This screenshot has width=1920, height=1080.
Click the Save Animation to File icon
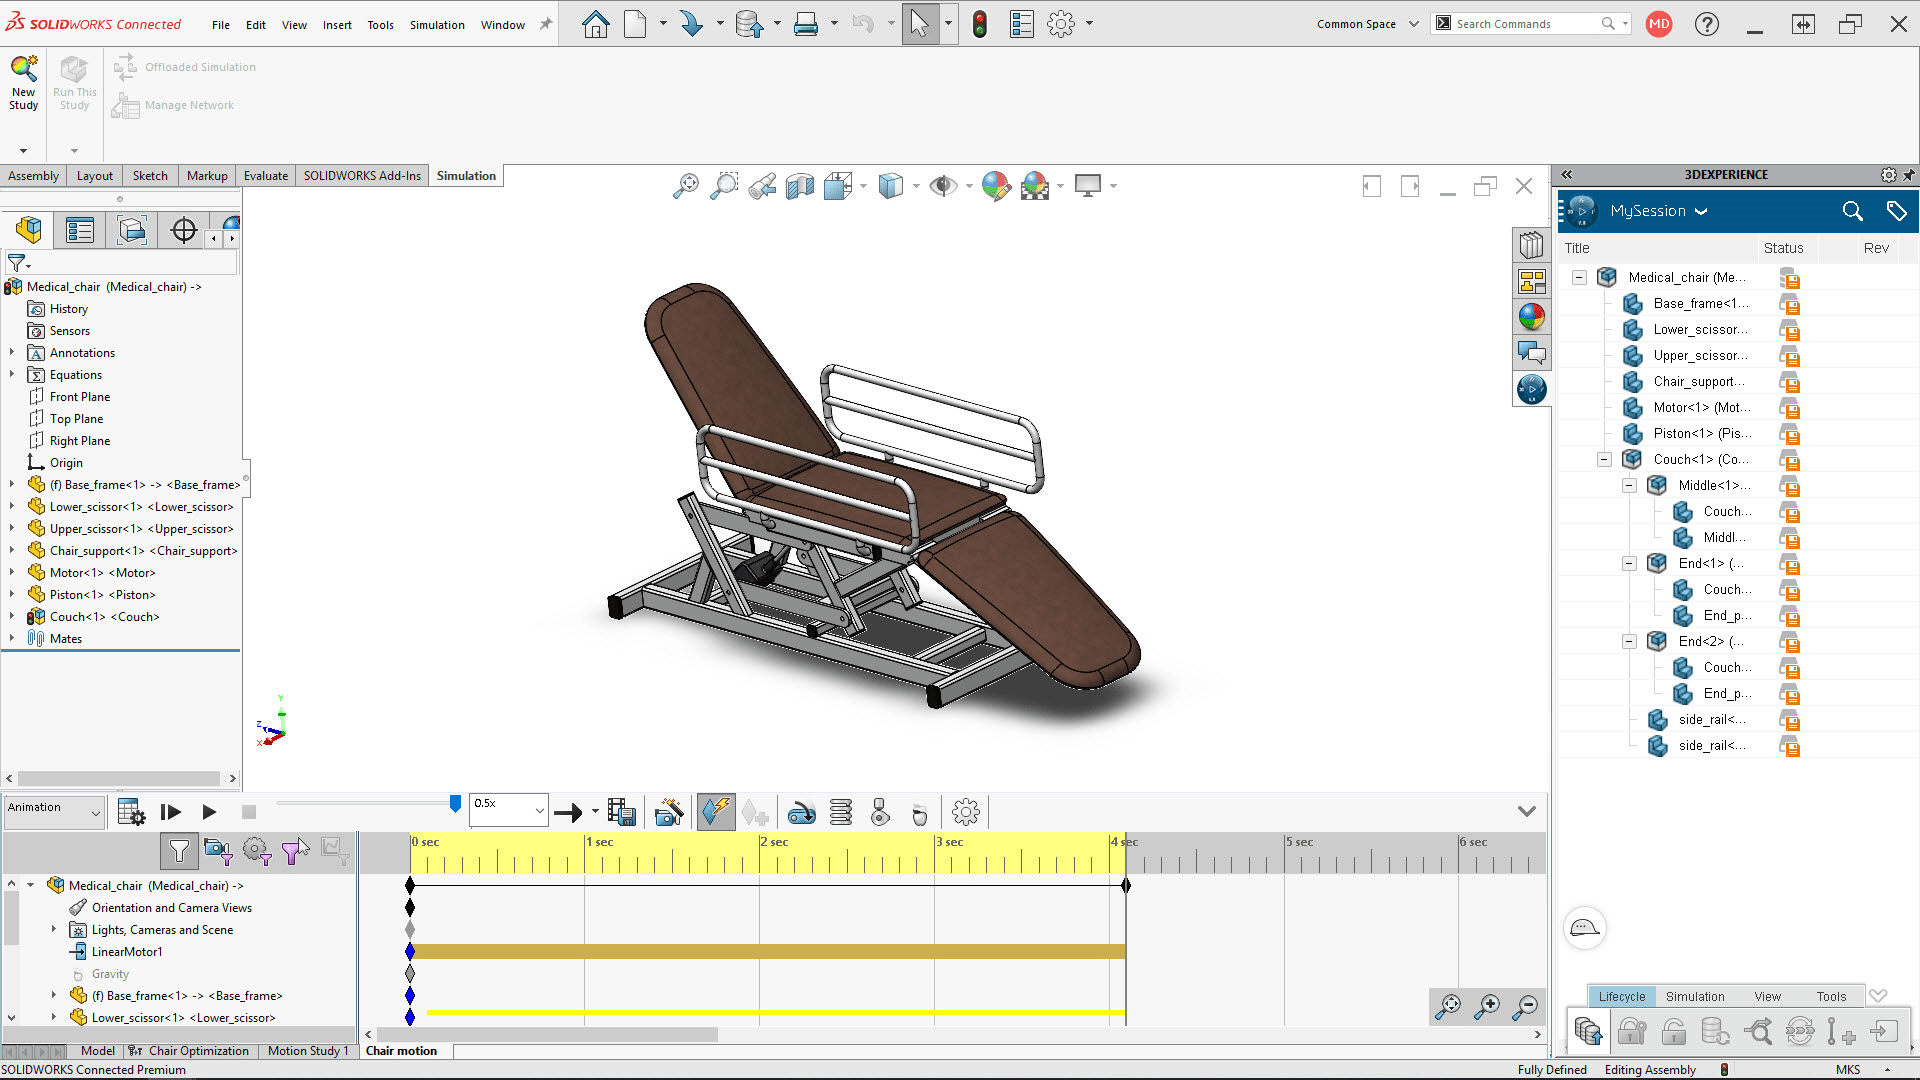coord(621,811)
